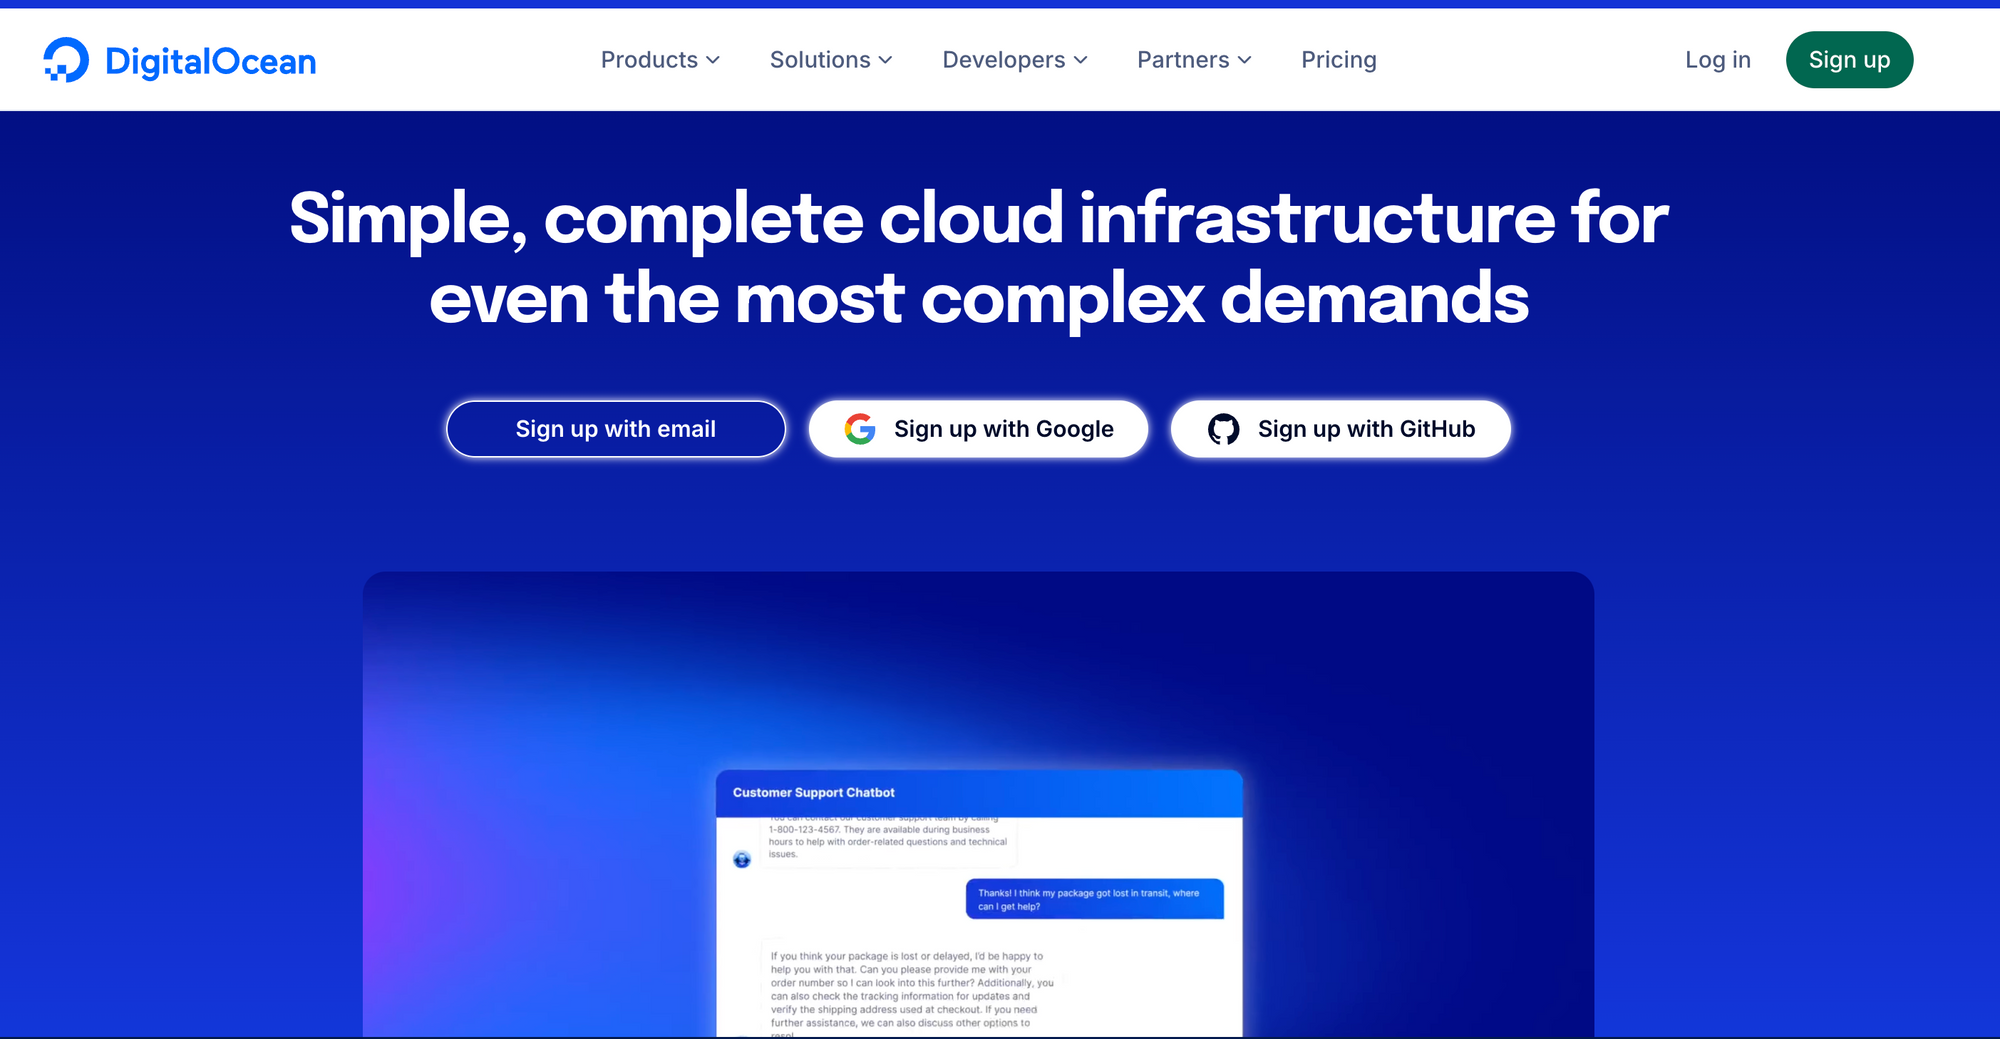Click the chatbot avatar icon
The height and width of the screenshot is (1039, 2000).
[742, 860]
